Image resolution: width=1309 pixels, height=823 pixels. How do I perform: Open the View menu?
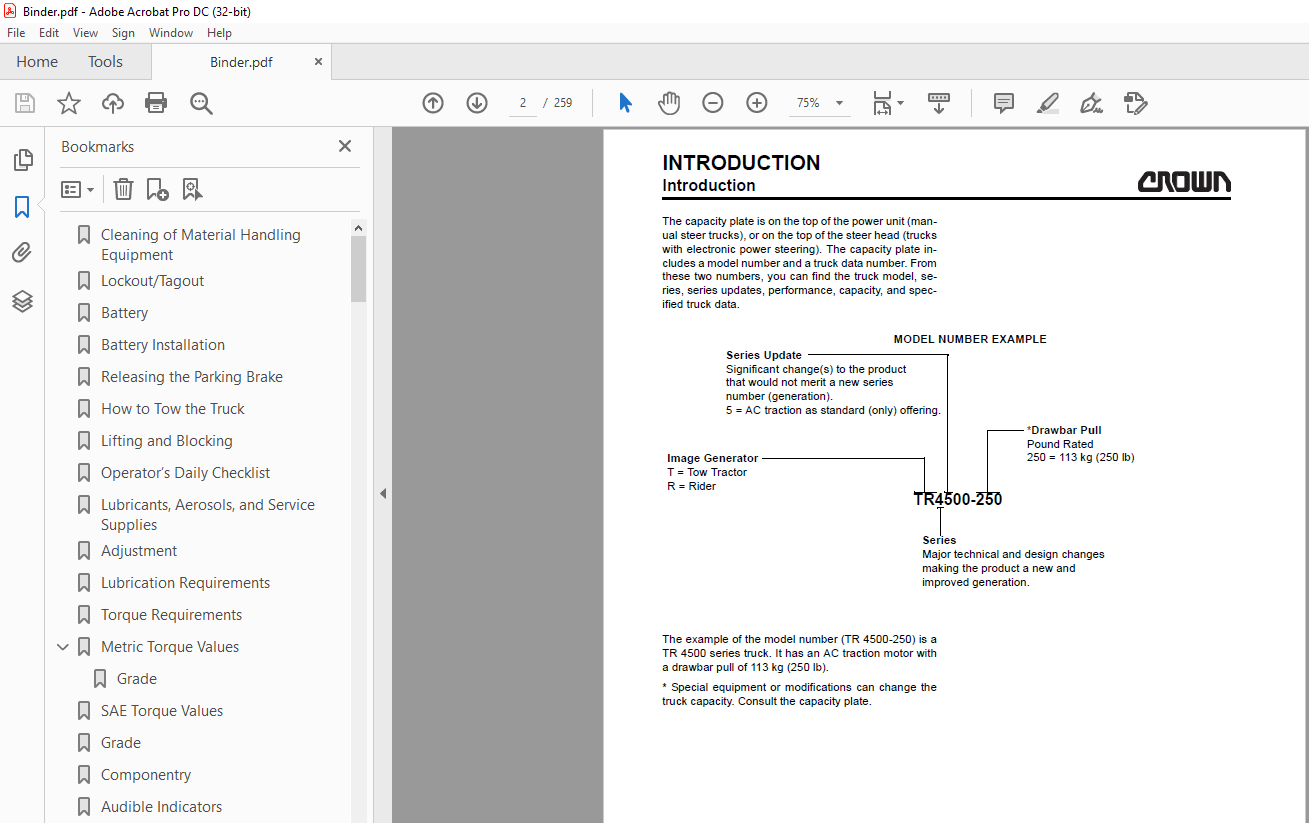(85, 33)
